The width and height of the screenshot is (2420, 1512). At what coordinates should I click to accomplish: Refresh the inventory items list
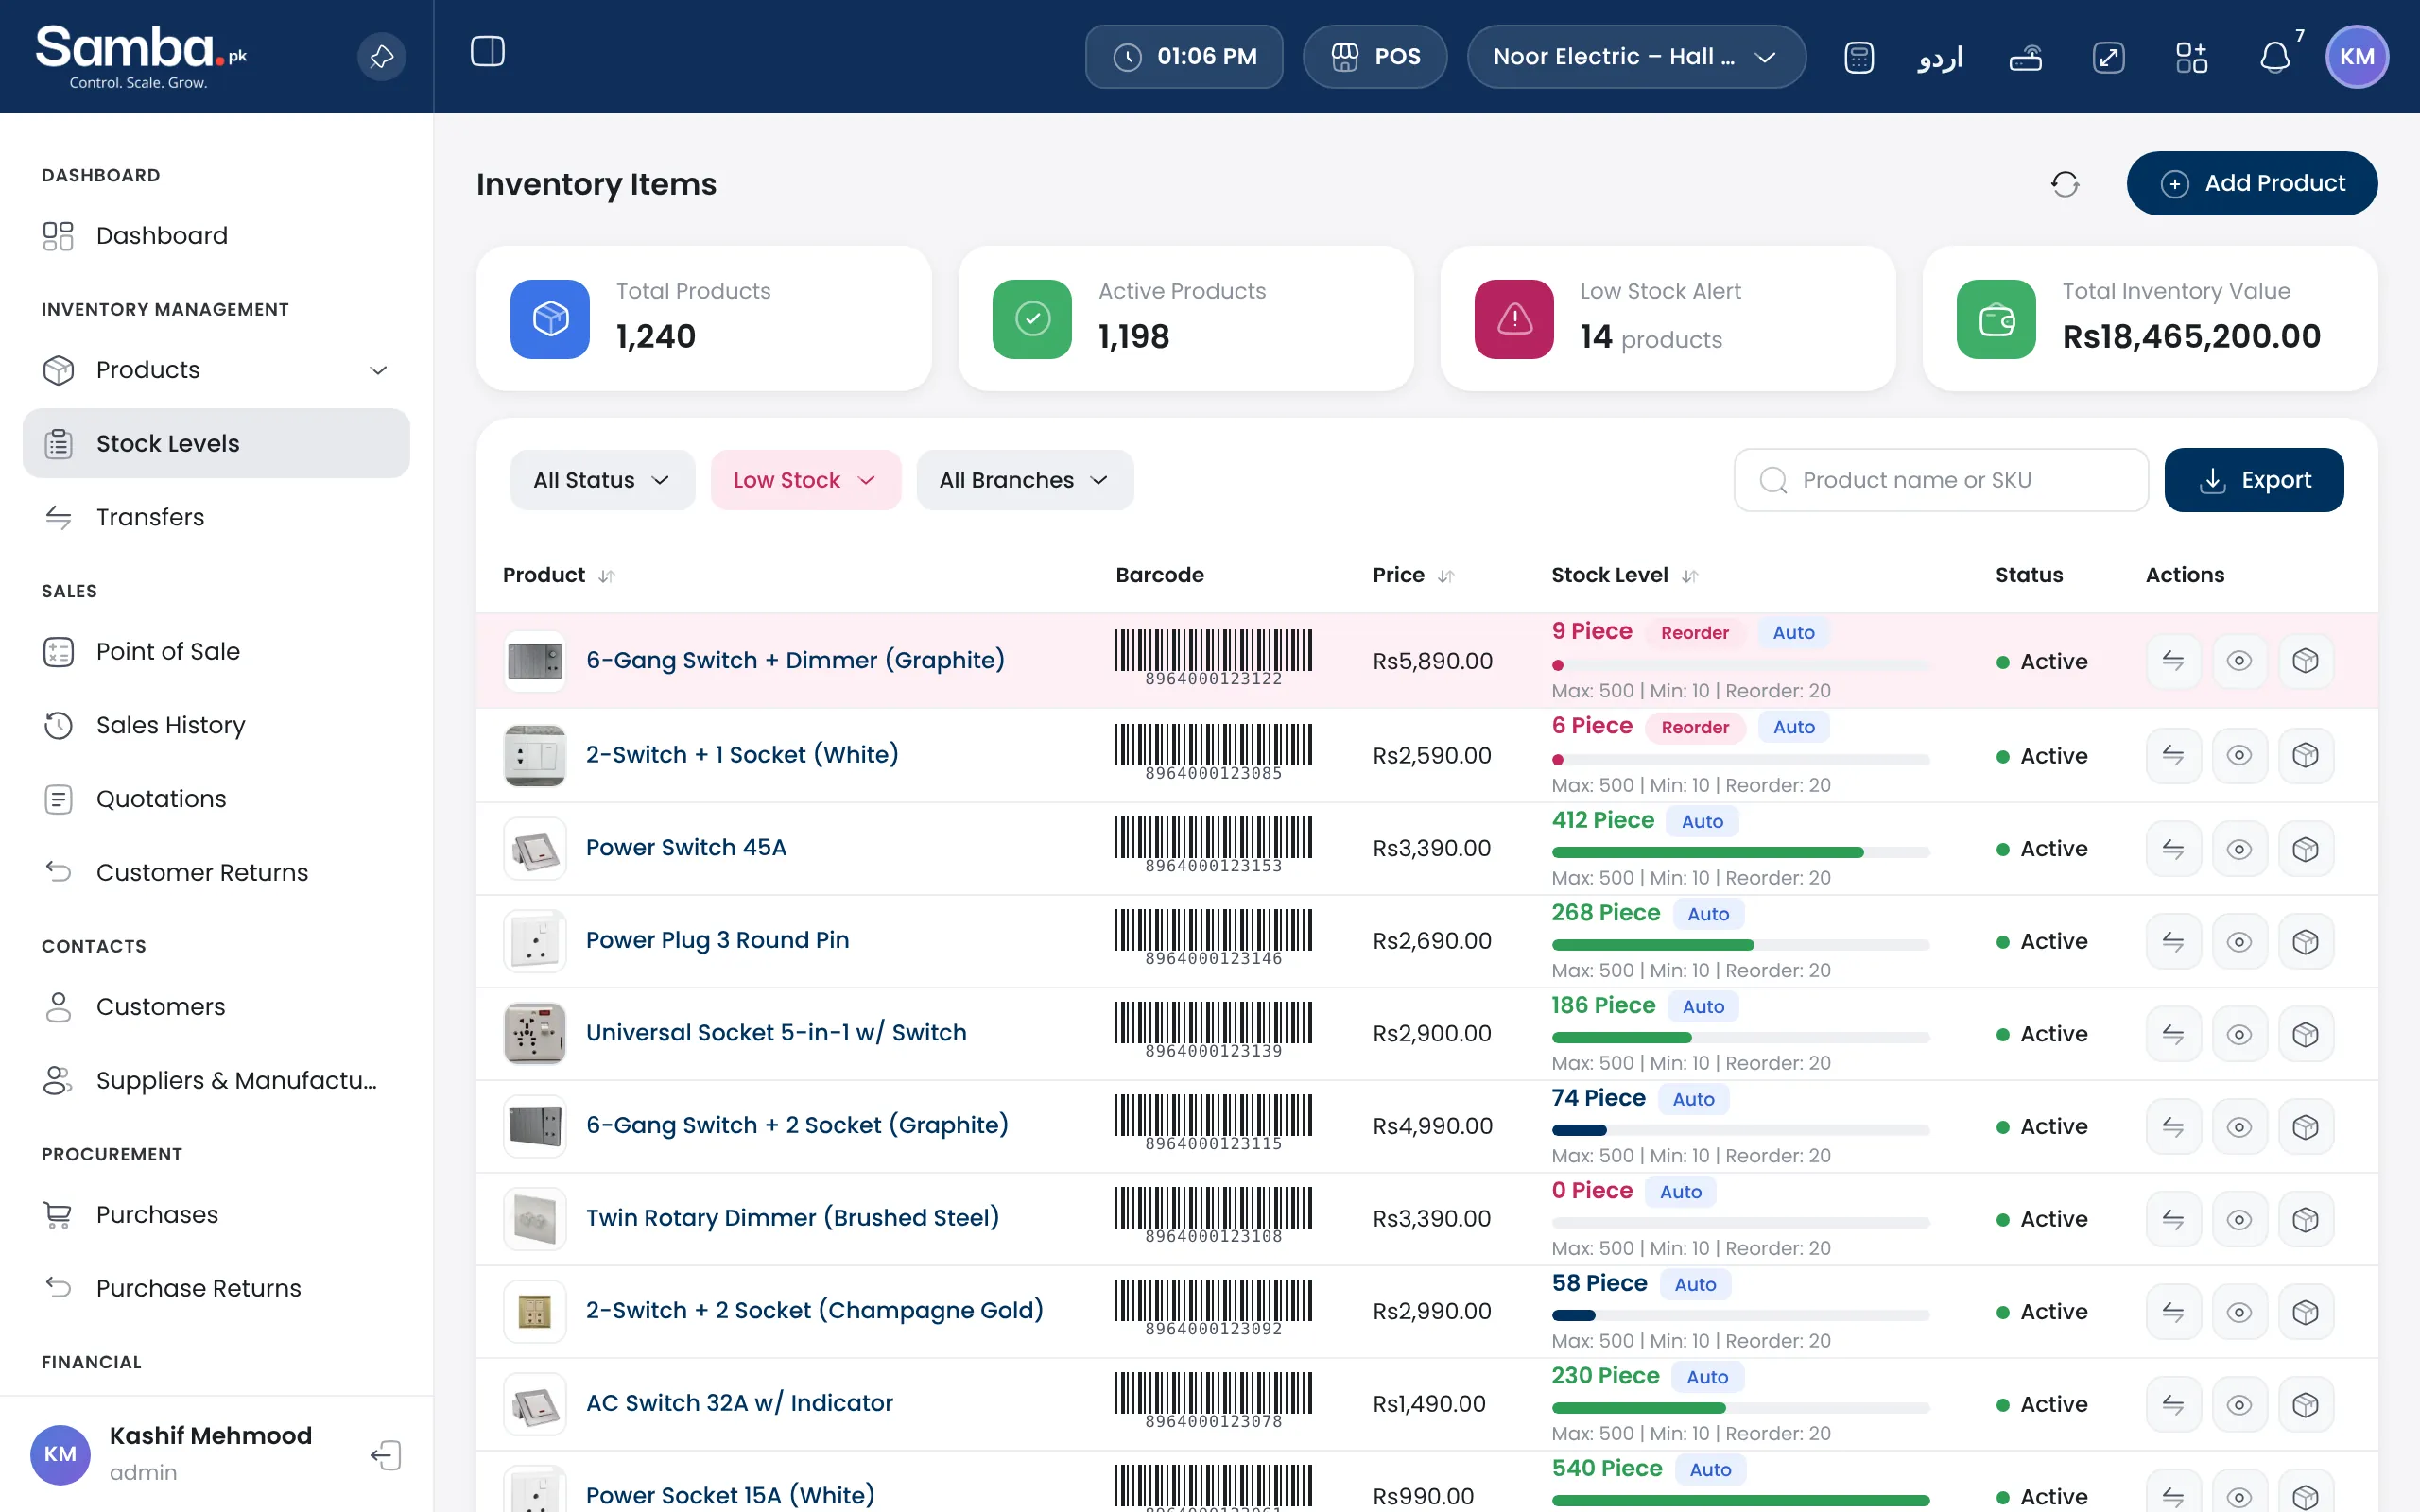tap(2065, 184)
